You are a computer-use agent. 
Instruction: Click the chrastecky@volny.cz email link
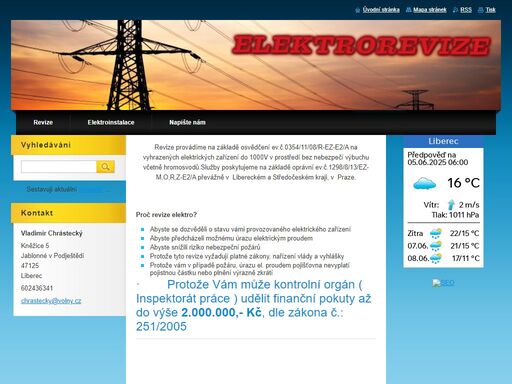pos(51,301)
